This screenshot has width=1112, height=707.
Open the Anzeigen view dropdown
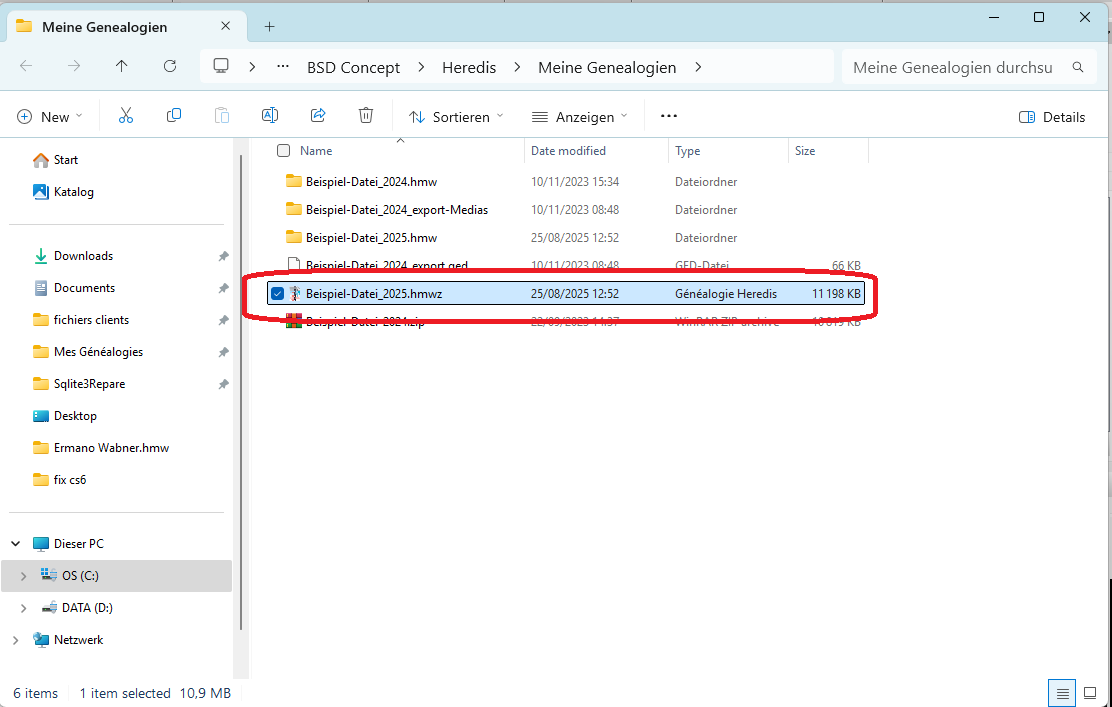click(x=579, y=117)
